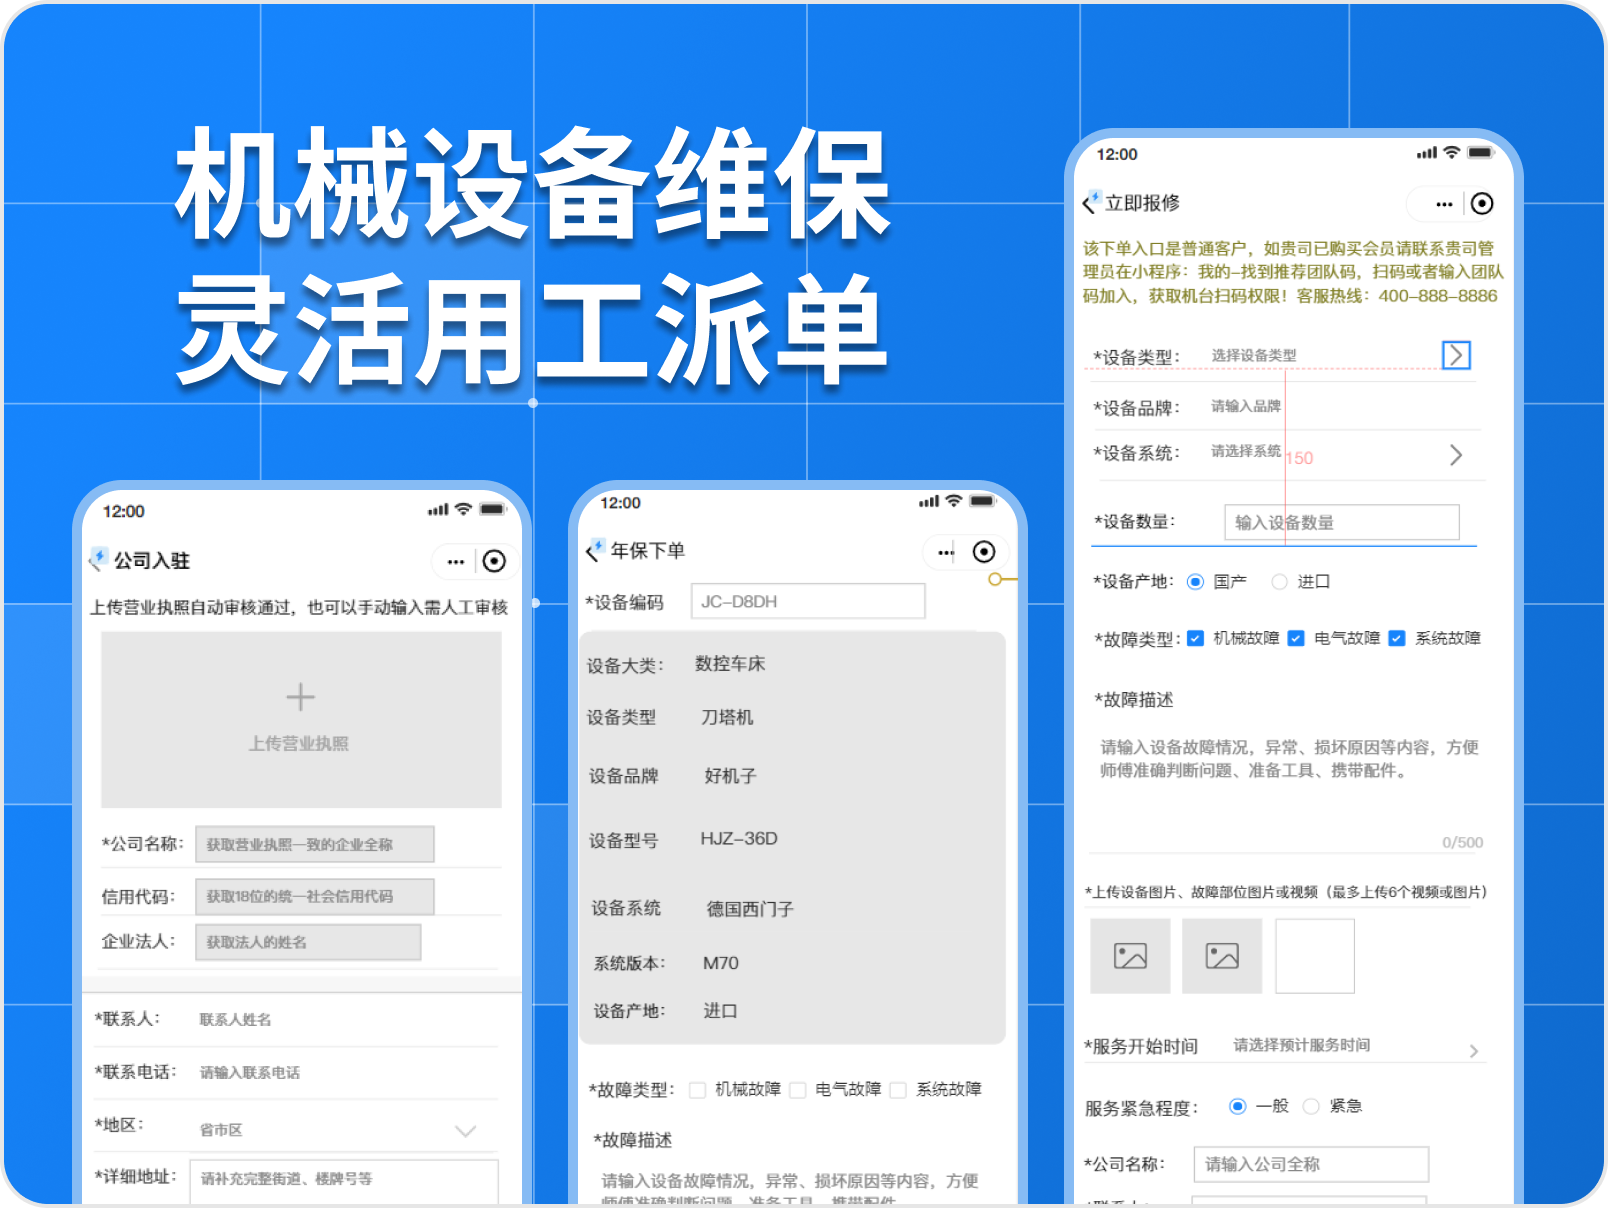This screenshot has height=1208, width=1608.
Task: Tap back arrow on 公司入驻 screen
Action: (97, 560)
